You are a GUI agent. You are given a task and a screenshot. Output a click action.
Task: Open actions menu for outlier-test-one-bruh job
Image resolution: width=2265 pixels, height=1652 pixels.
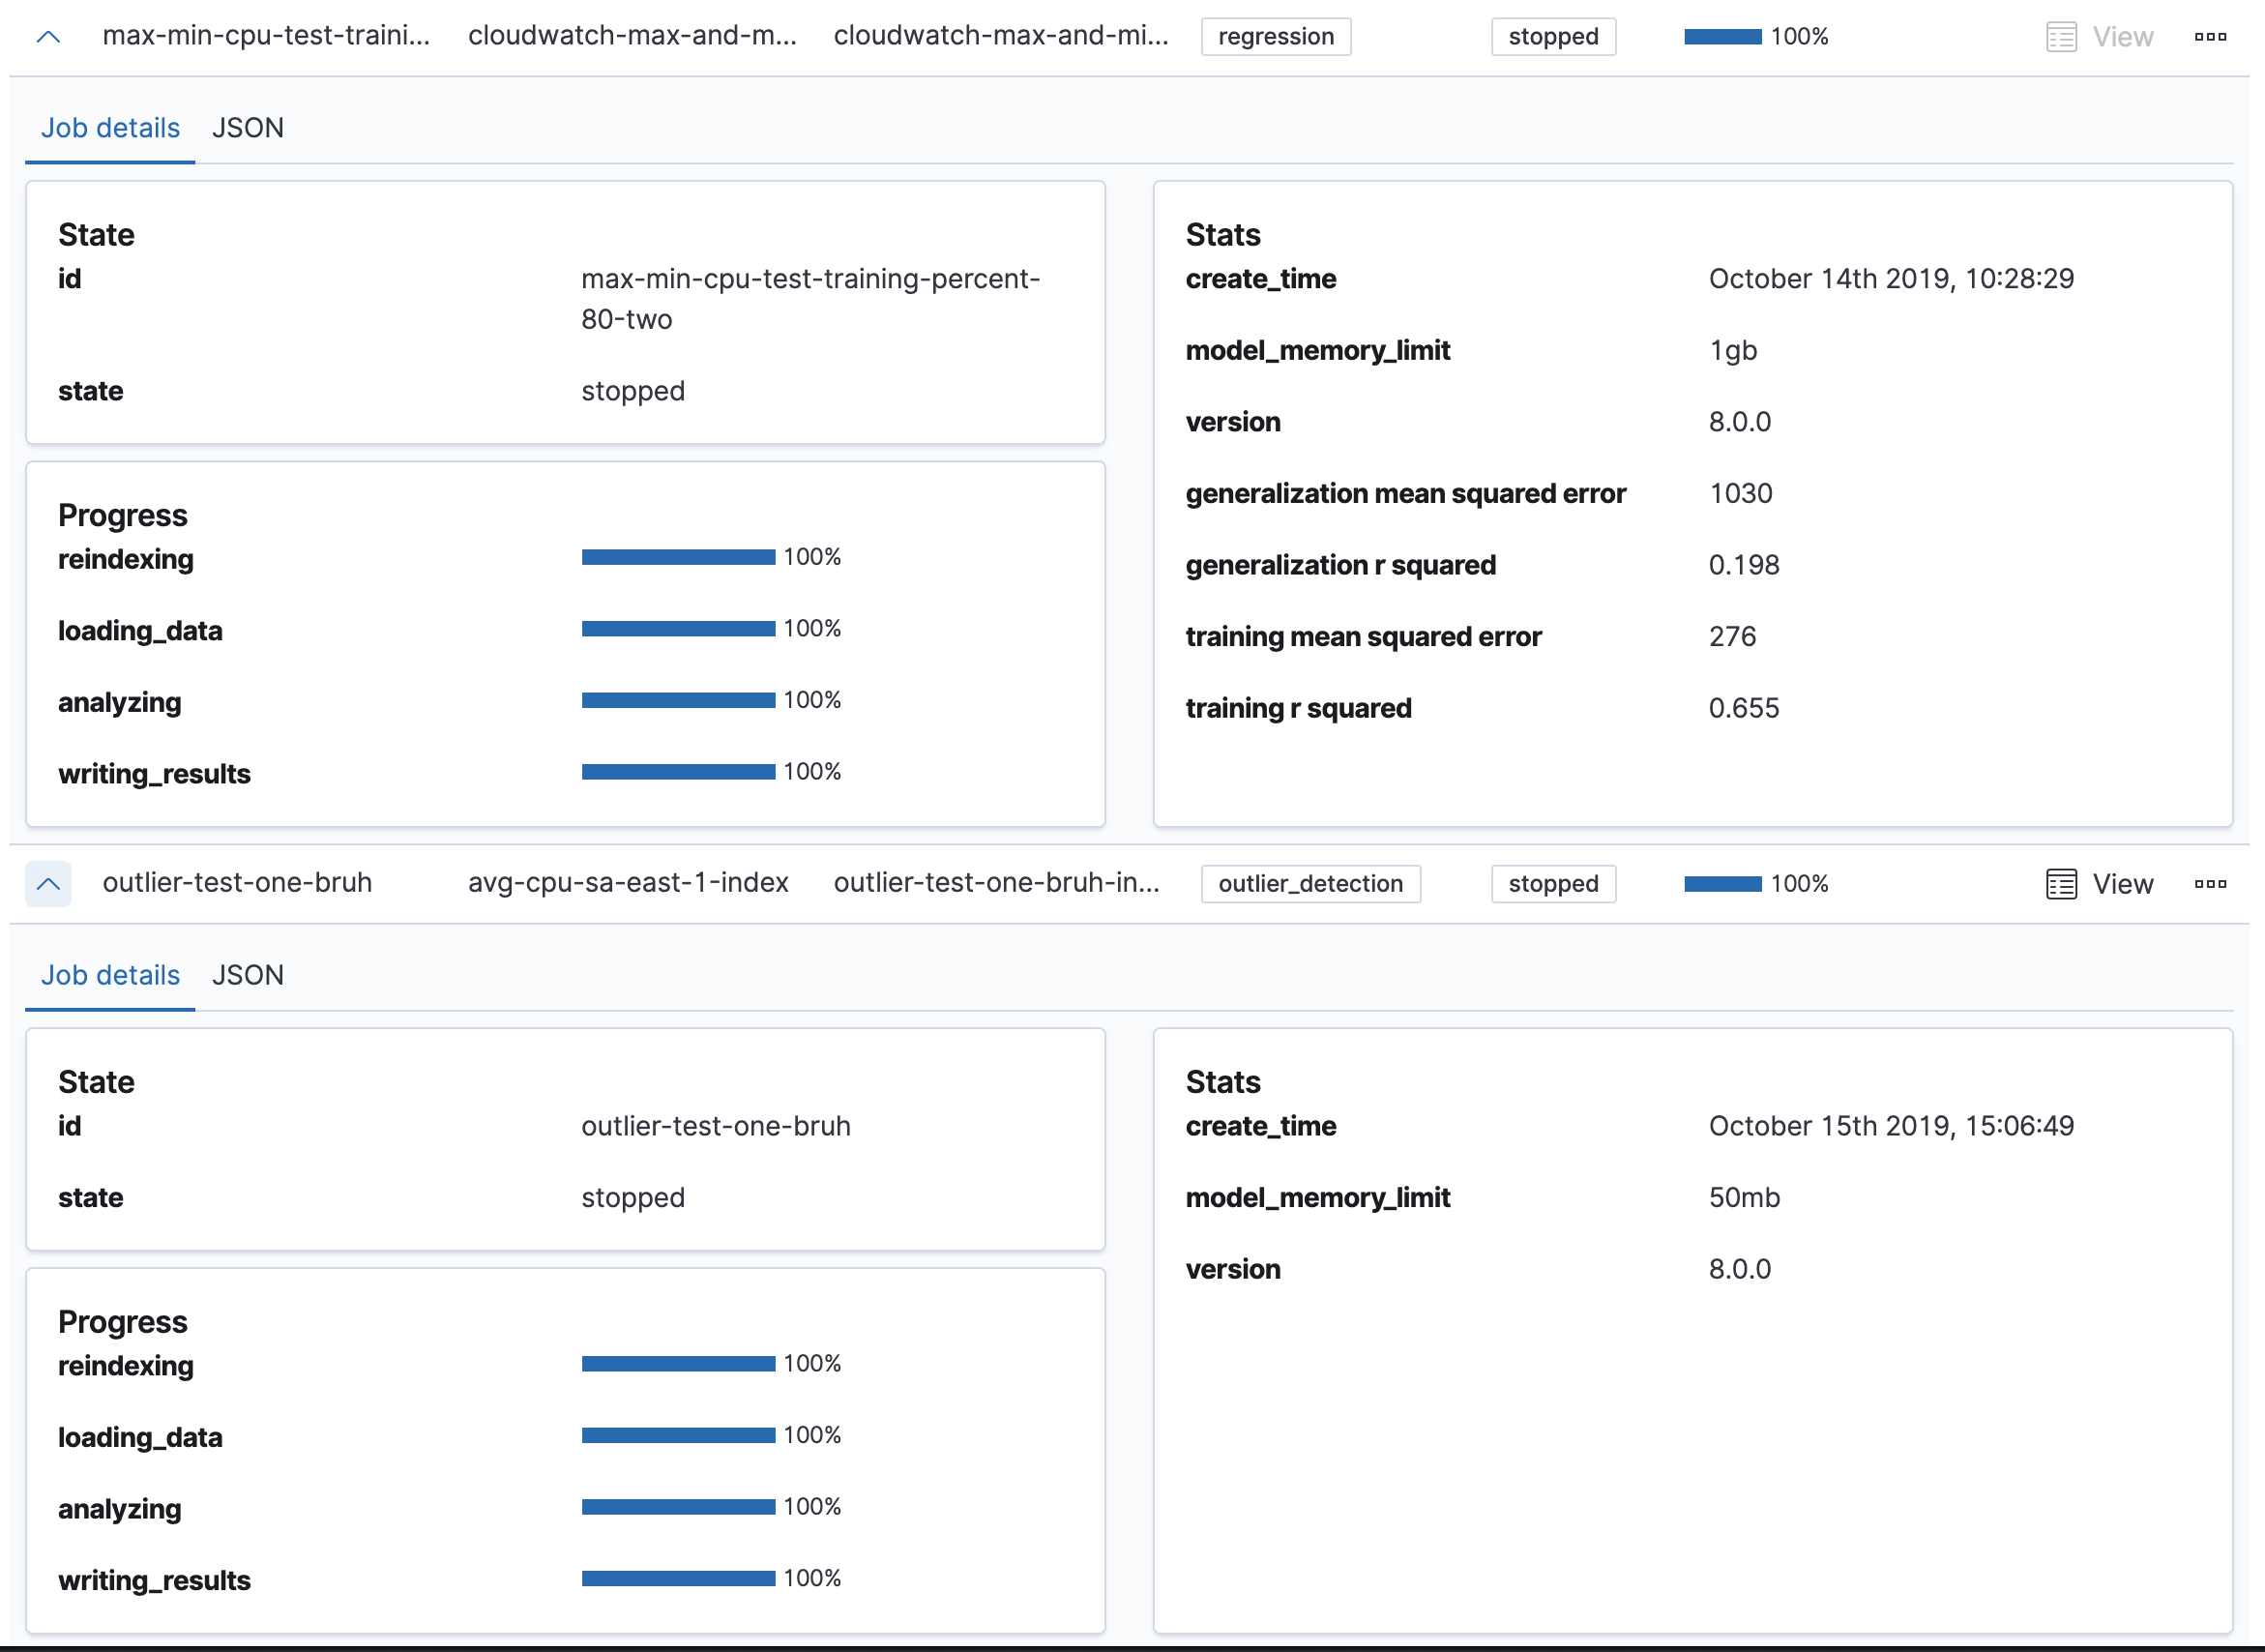point(2210,884)
